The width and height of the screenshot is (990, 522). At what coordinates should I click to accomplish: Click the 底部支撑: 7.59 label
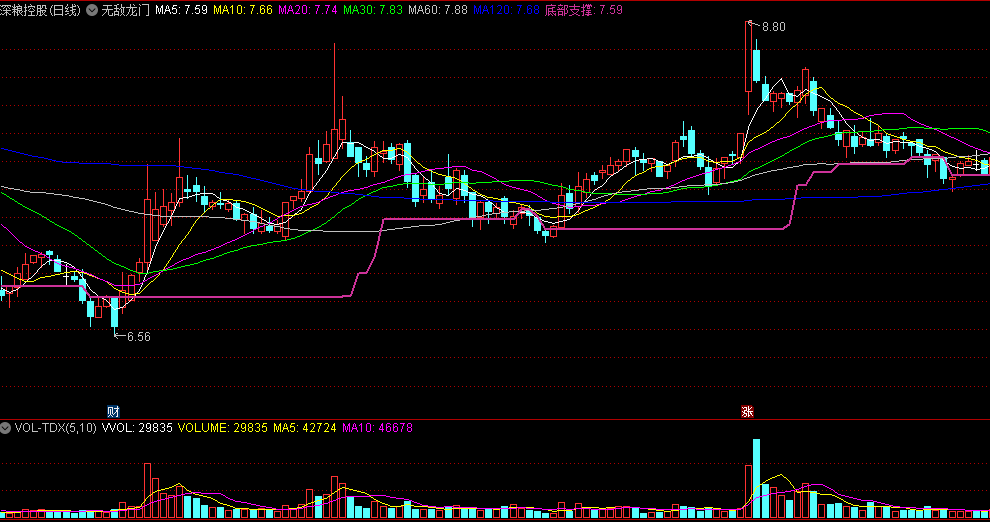tap(584, 10)
